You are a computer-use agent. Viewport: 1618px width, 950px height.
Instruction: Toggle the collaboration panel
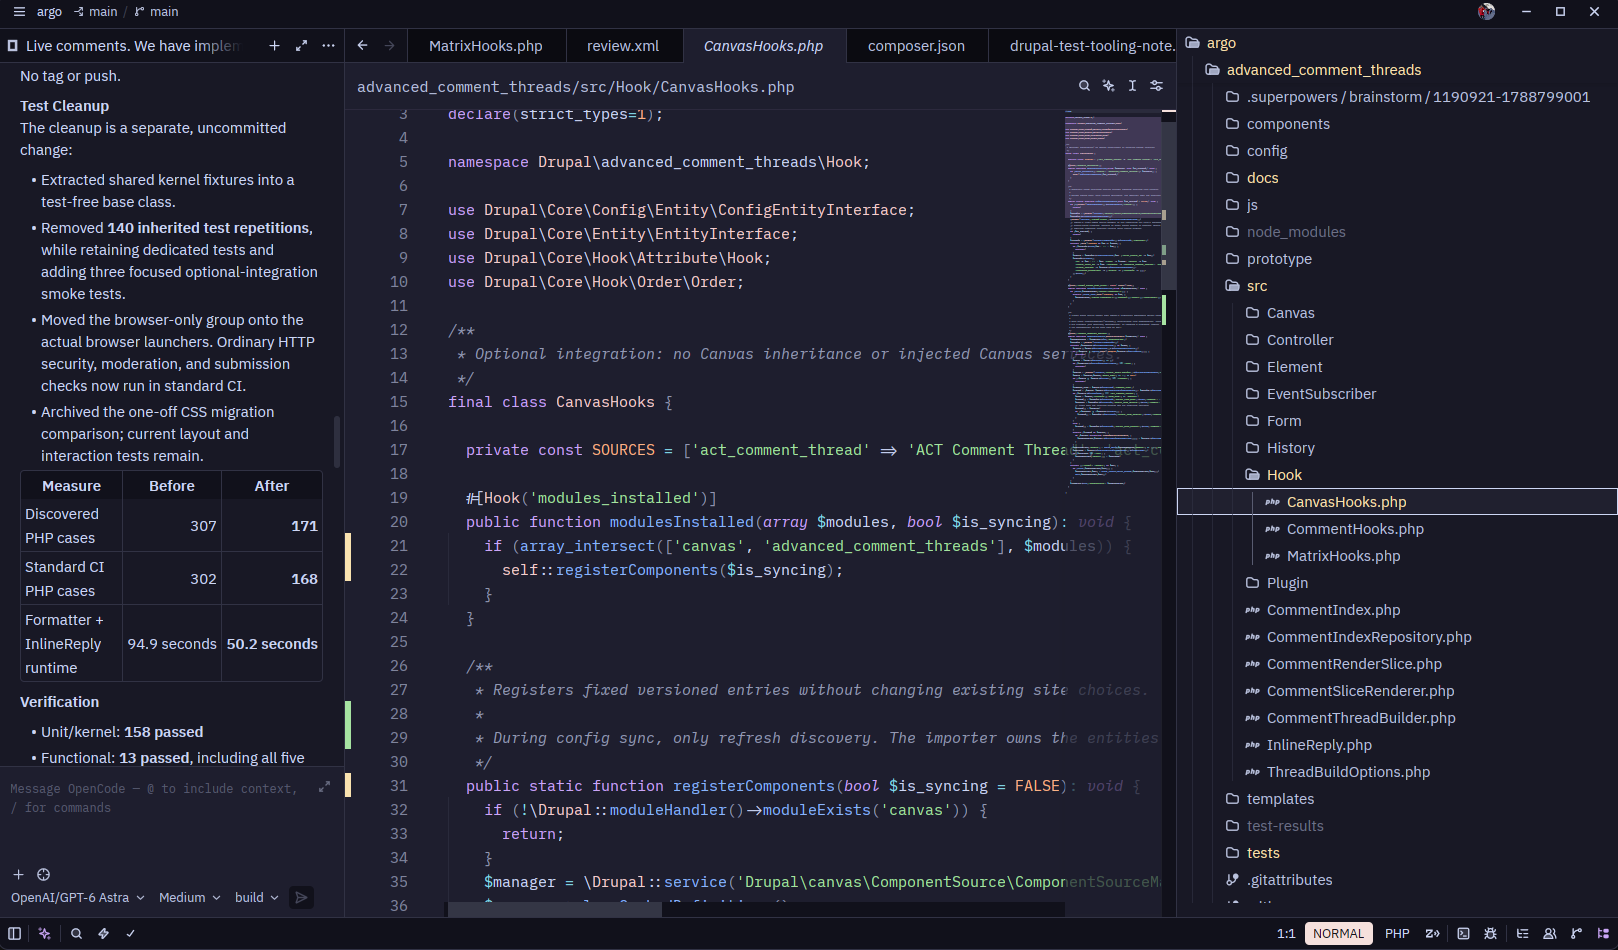click(1550, 934)
